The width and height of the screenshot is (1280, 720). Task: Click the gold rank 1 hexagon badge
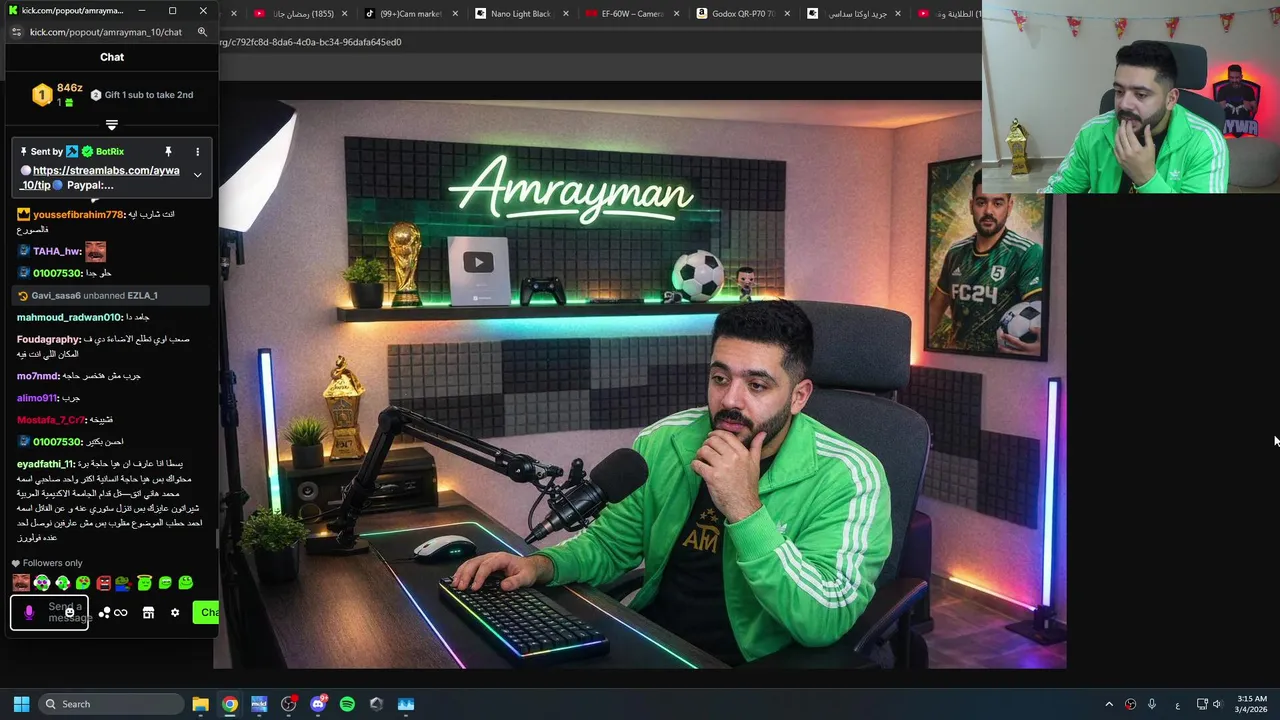coord(42,95)
